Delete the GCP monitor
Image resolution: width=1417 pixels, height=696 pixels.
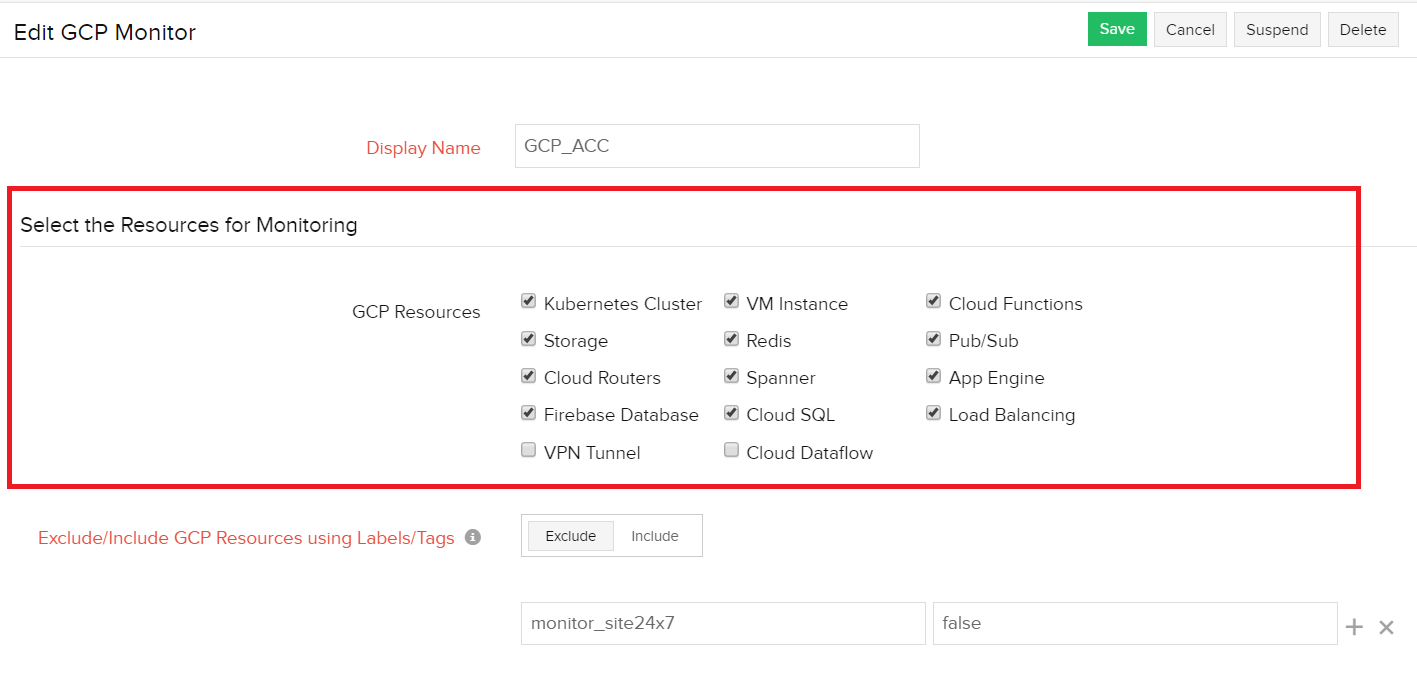(1363, 30)
